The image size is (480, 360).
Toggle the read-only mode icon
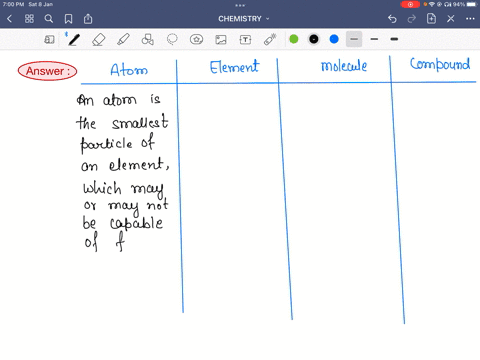[x=49, y=40]
